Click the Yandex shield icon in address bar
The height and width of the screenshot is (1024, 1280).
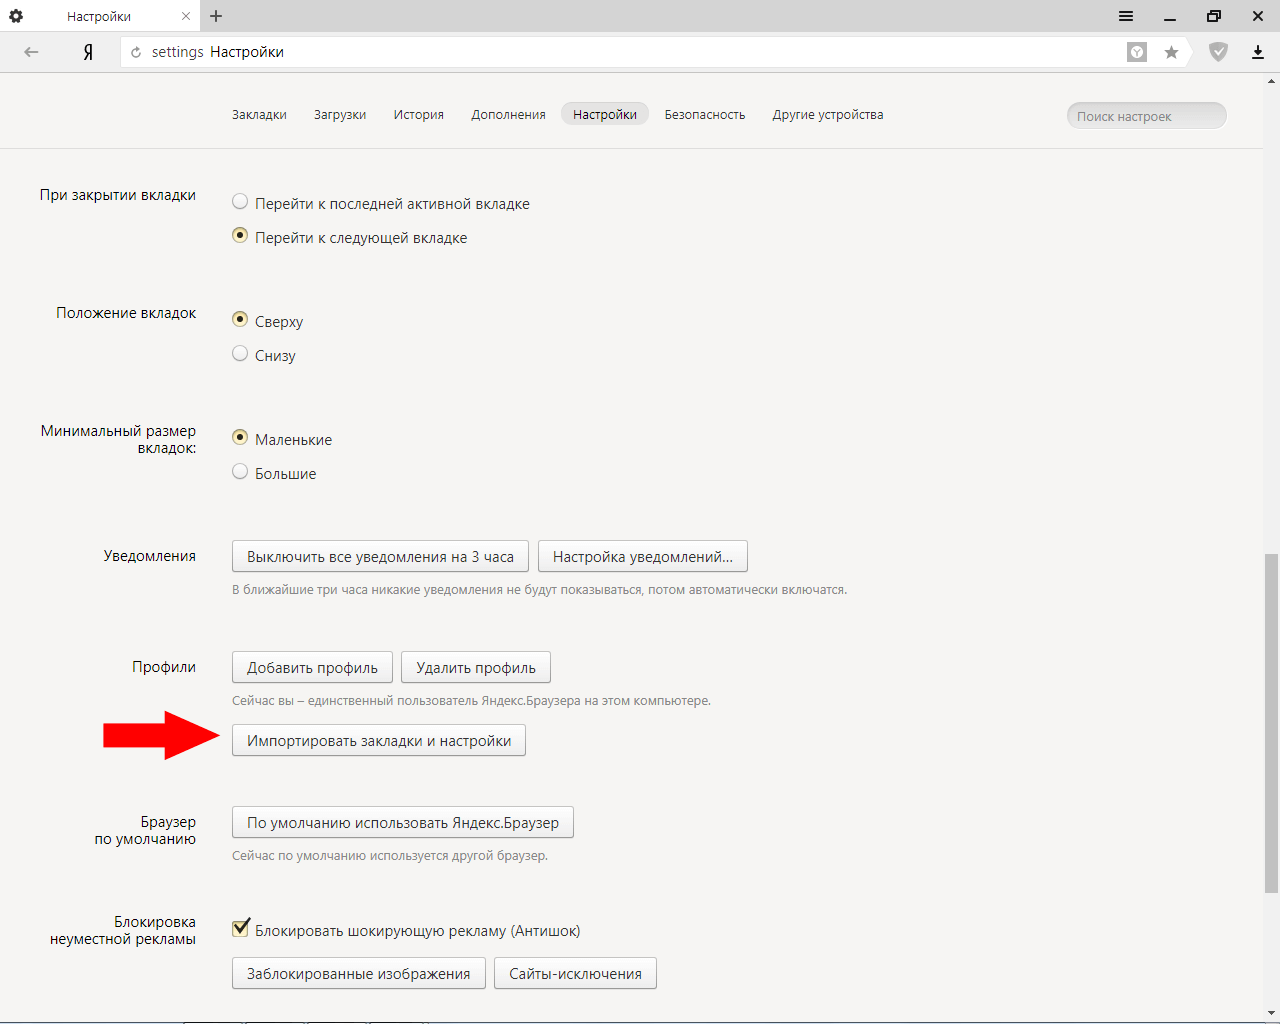[1137, 52]
